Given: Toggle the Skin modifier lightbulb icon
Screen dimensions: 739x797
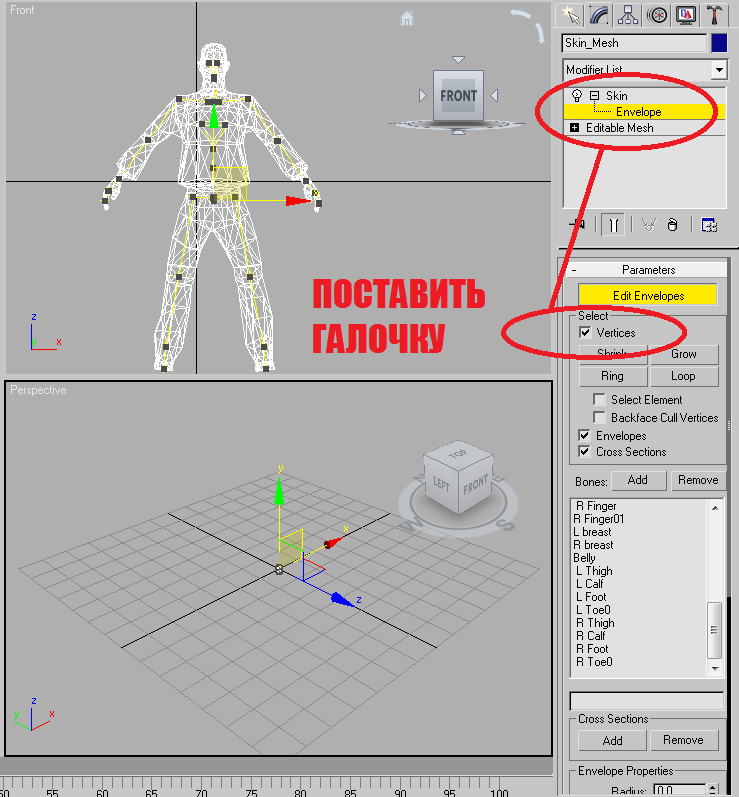Looking at the screenshot, I should (x=576, y=96).
